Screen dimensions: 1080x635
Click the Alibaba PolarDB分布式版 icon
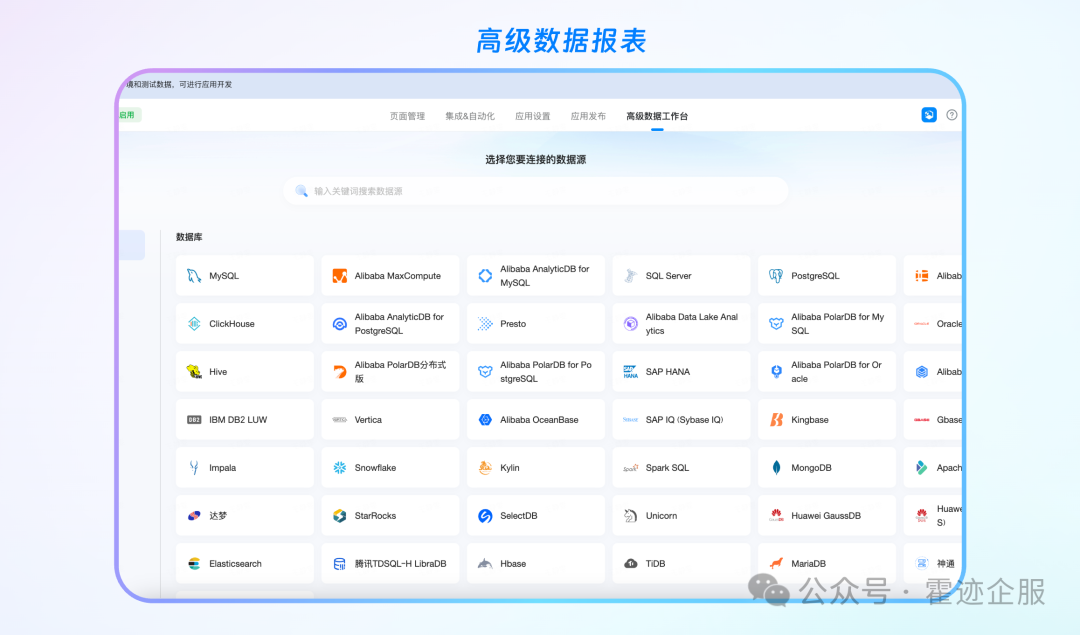point(340,372)
